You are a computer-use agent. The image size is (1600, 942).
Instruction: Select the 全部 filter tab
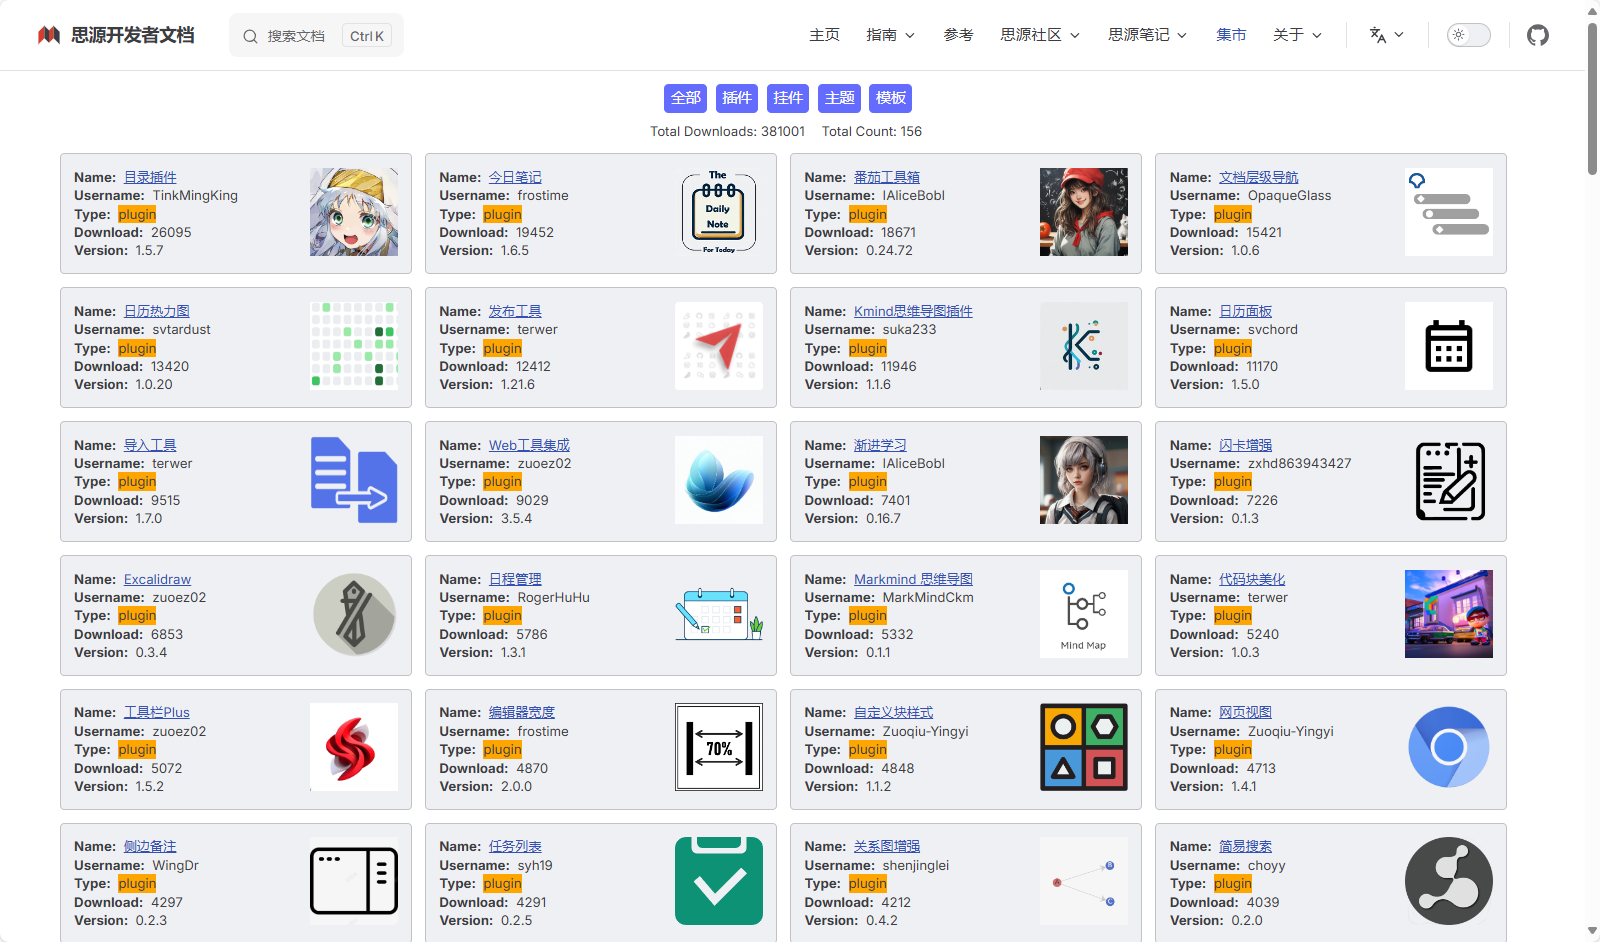(x=686, y=98)
